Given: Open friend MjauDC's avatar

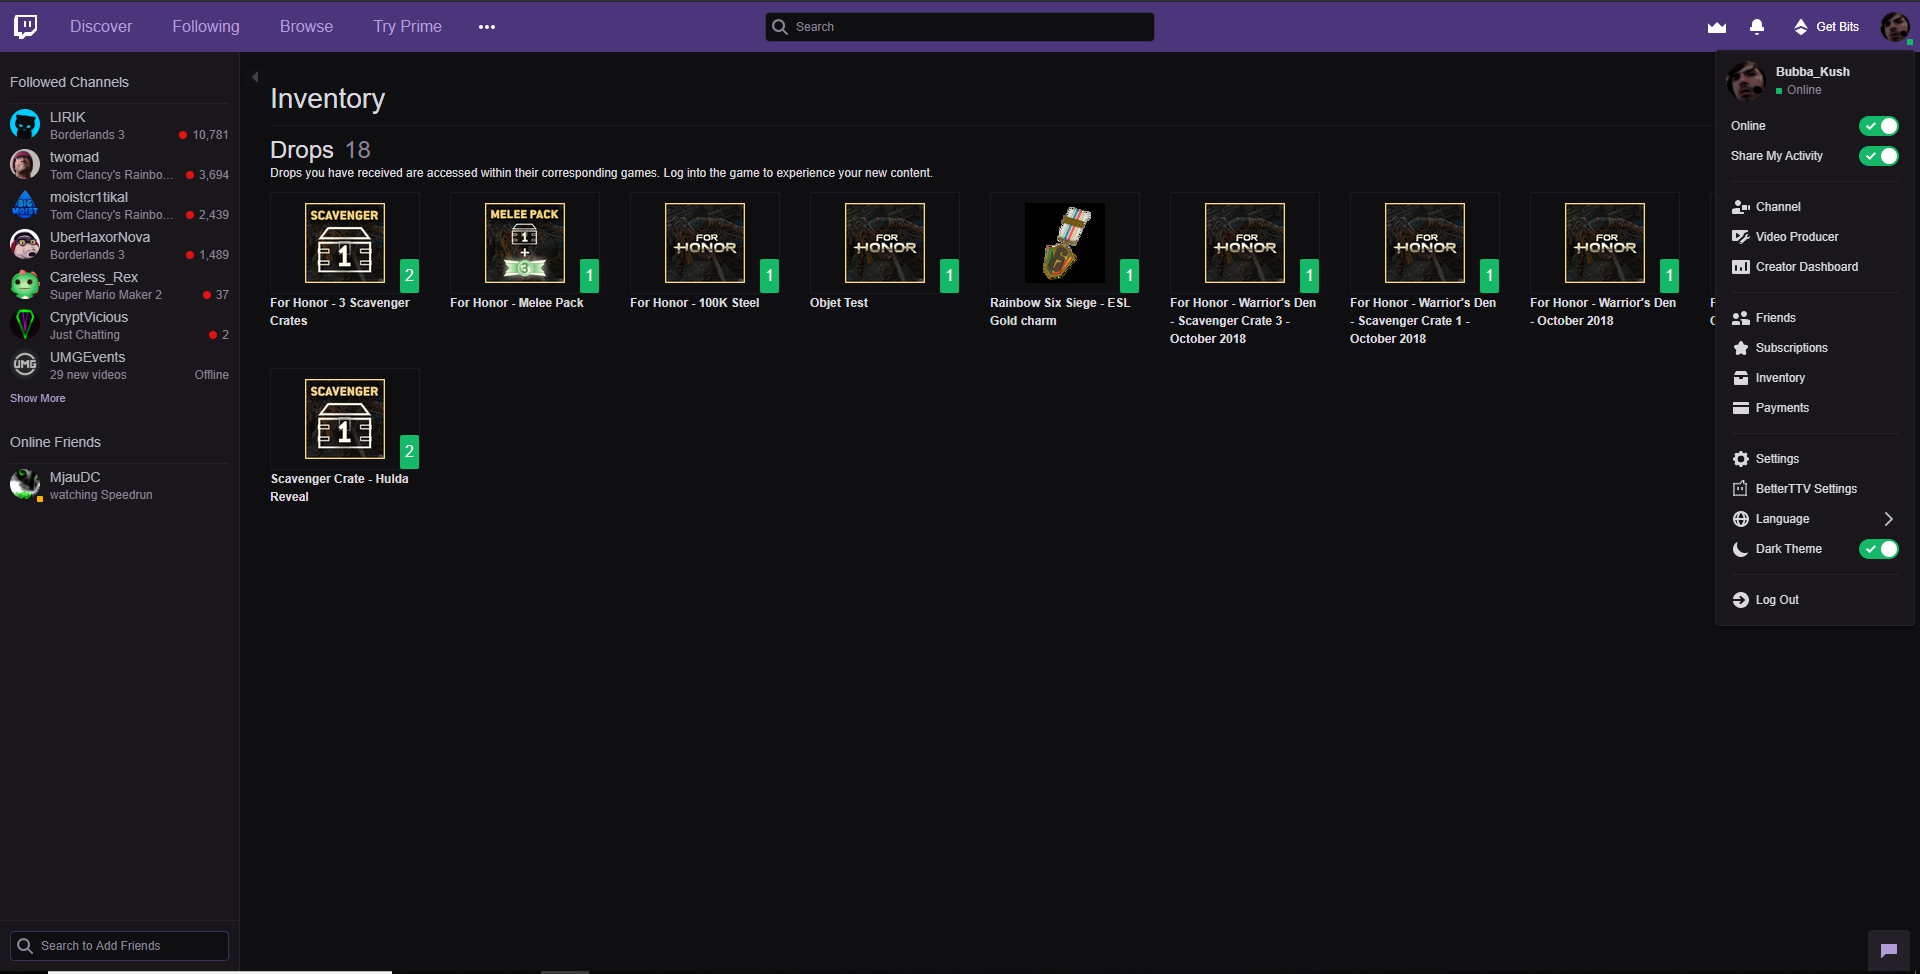Looking at the screenshot, I should [25, 485].
